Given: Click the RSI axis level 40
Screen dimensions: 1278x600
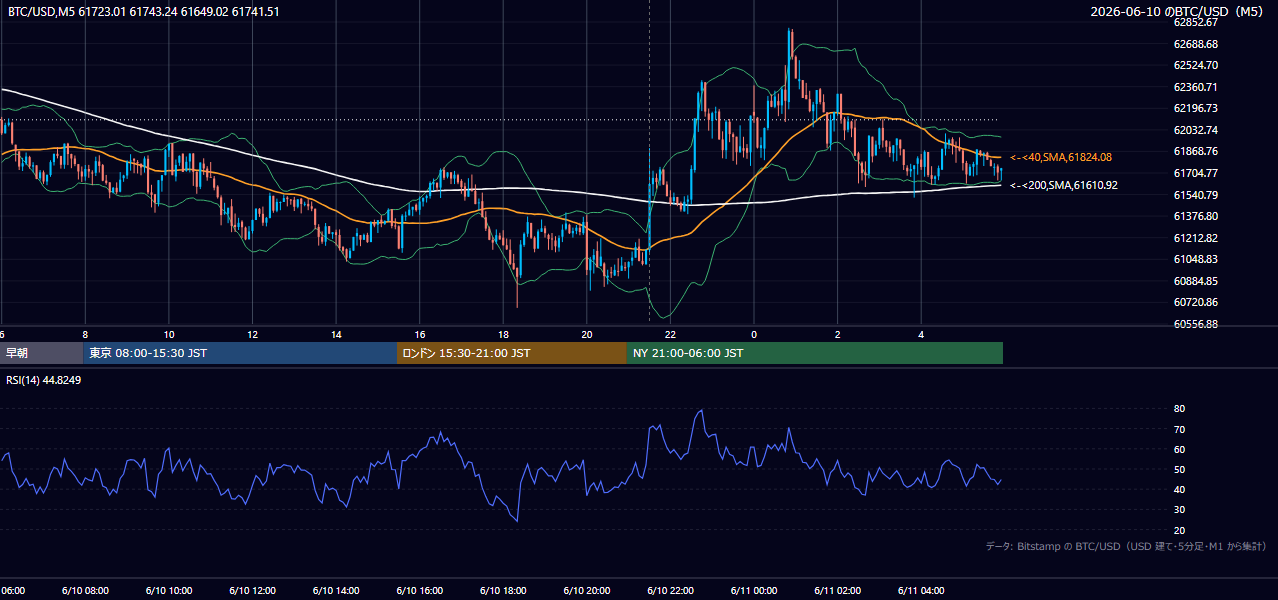Looking at the screenshot, I should click(x=1179, y=490).
